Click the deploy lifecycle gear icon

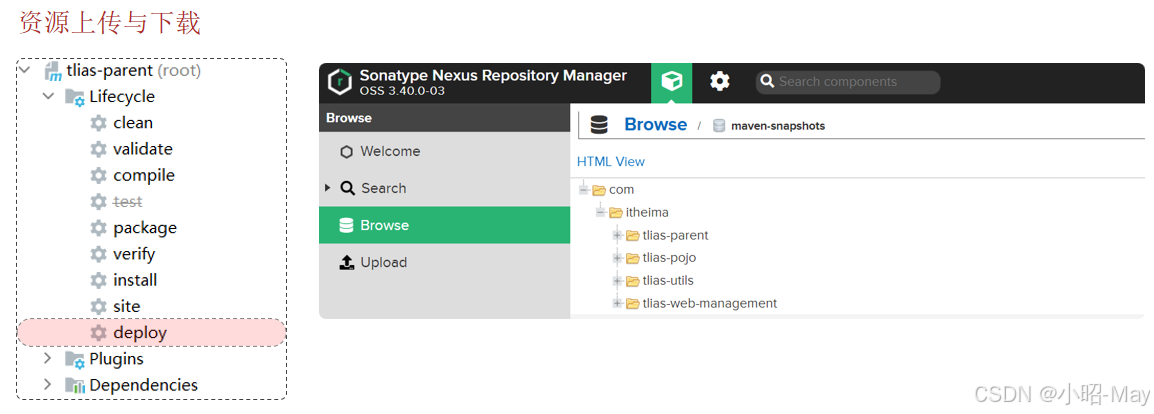point(99,333)
